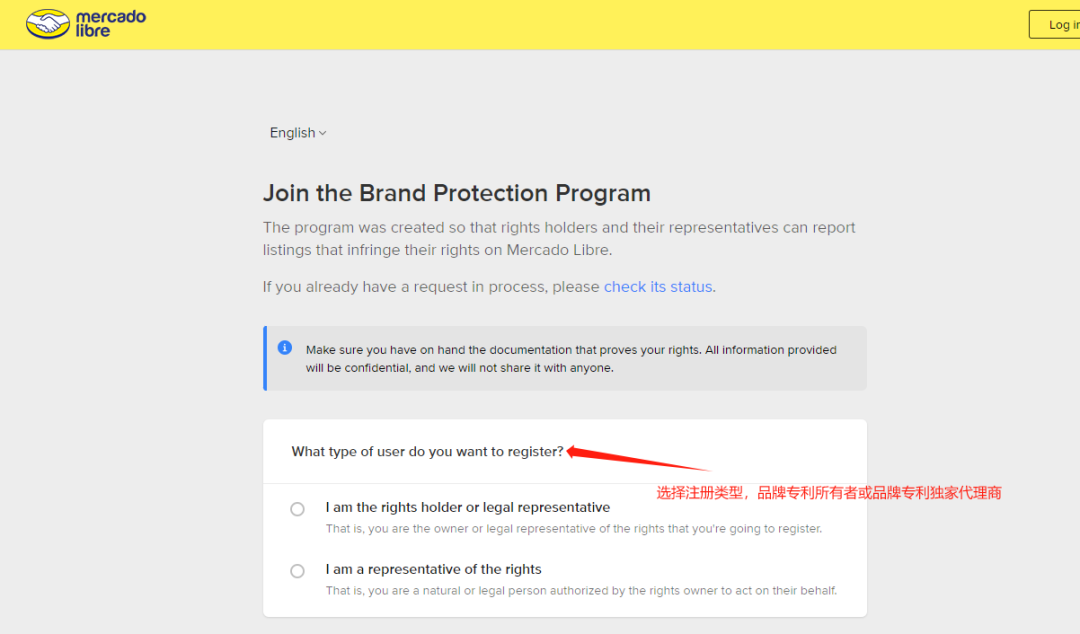Click the "I am a representative of the rights" label
The width and height of the screenshot is (1080, 634).
pos(433,569)
